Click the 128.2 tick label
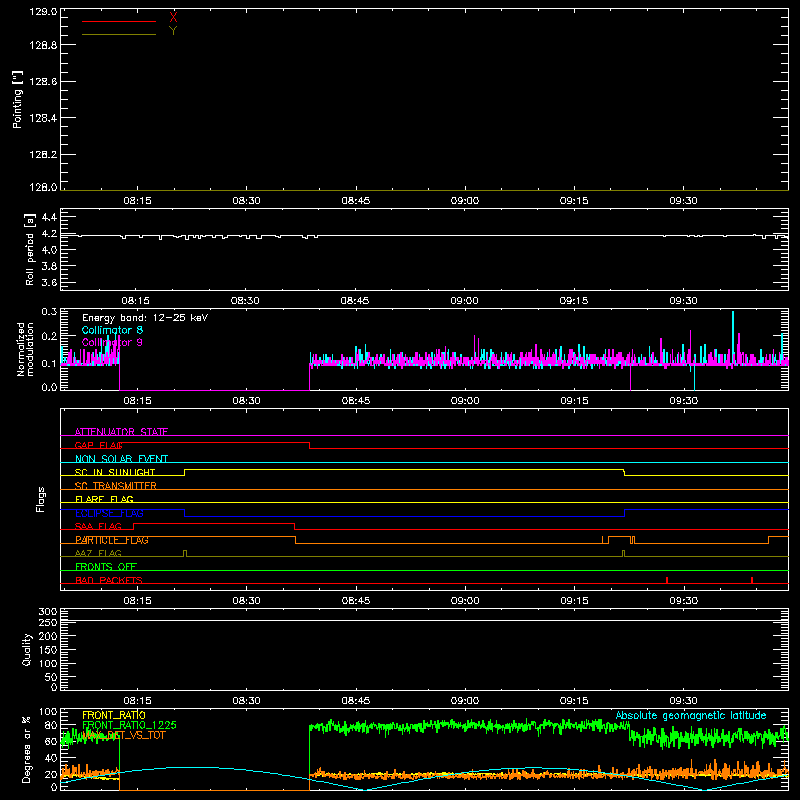 coord(43,155)
